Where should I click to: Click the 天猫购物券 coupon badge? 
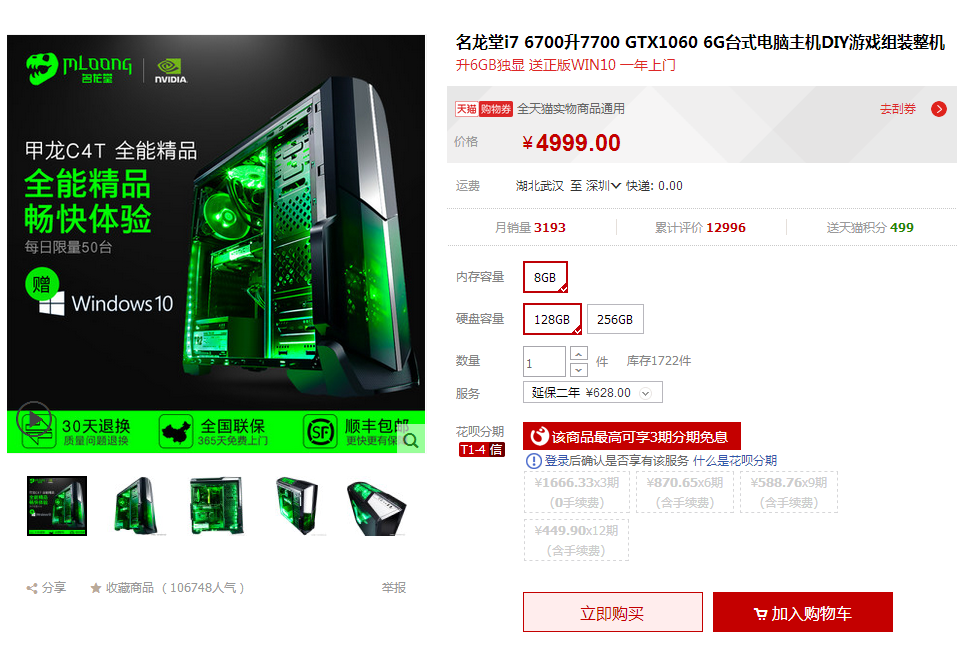tap(484, 109)
